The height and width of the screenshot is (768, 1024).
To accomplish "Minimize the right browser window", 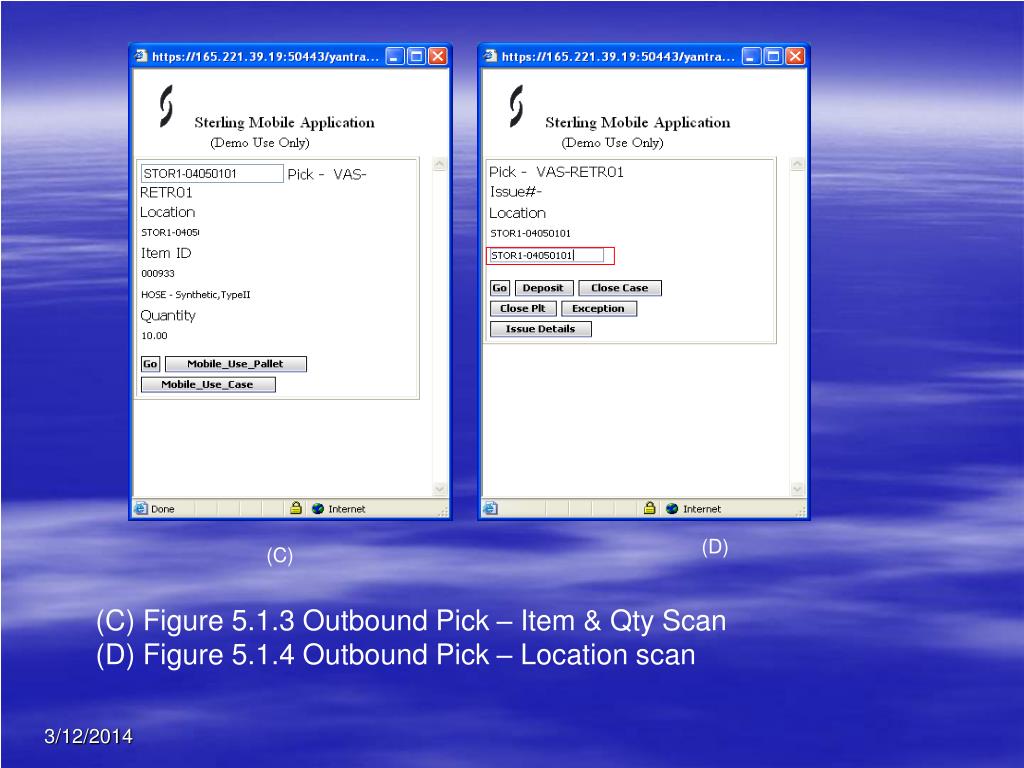I will [x=752, y=56].
